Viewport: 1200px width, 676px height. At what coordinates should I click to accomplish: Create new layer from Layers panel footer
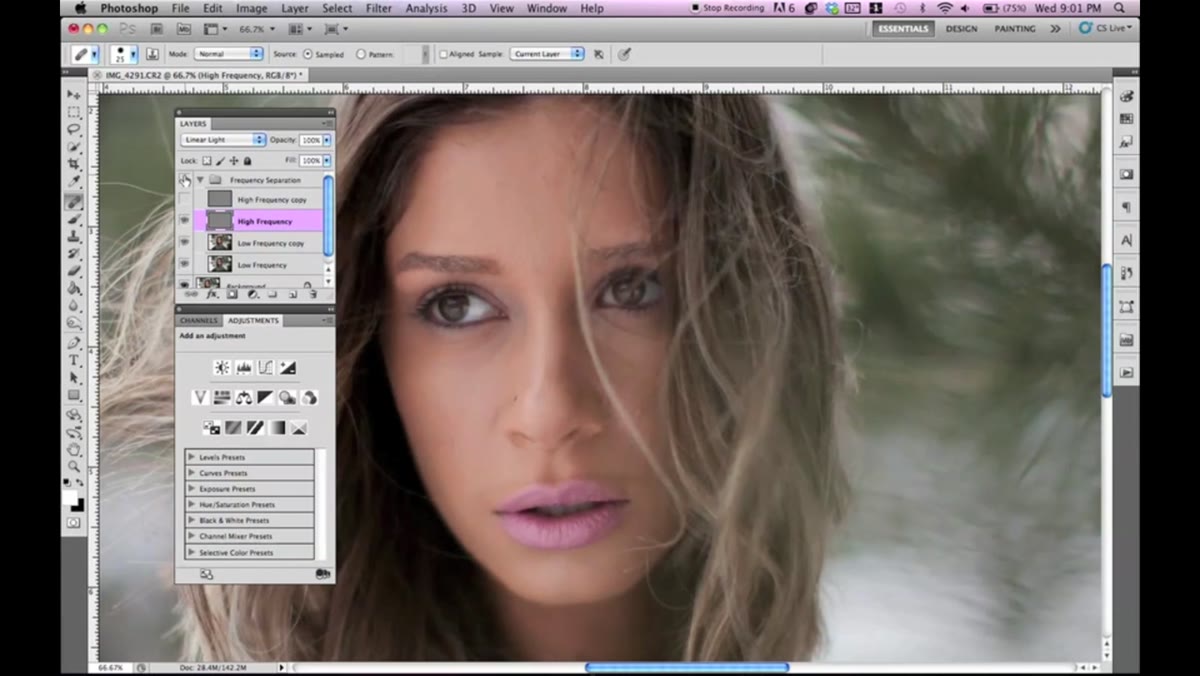[x=292, y=295]
